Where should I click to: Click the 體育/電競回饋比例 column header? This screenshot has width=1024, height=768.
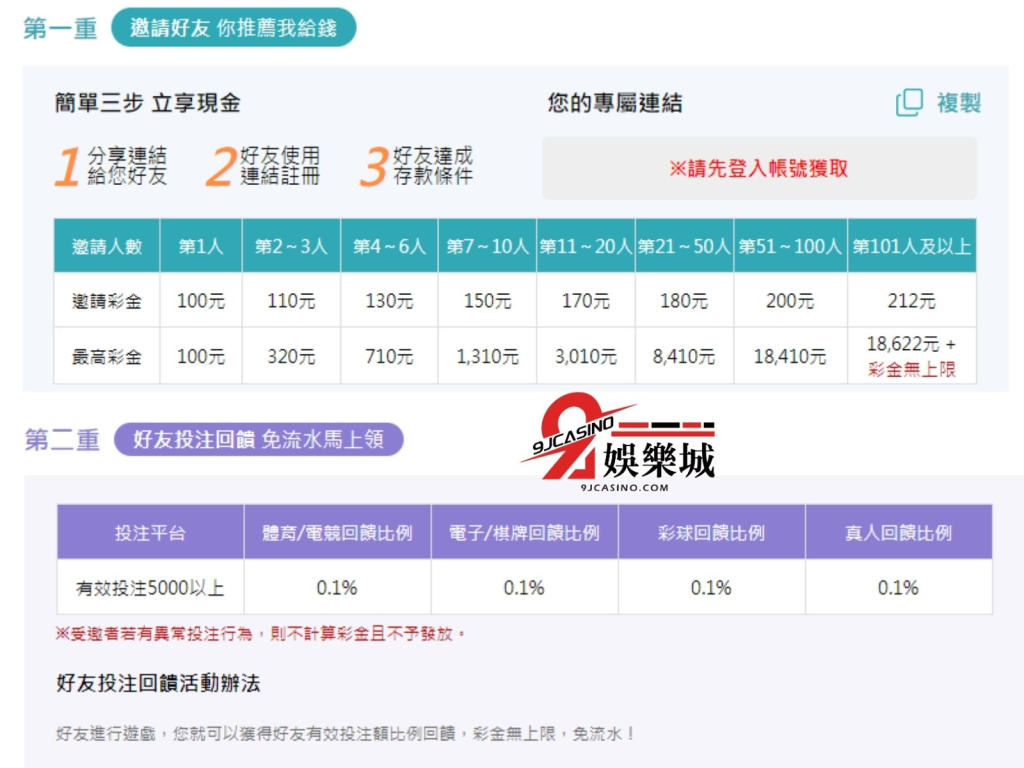point(338,533)
